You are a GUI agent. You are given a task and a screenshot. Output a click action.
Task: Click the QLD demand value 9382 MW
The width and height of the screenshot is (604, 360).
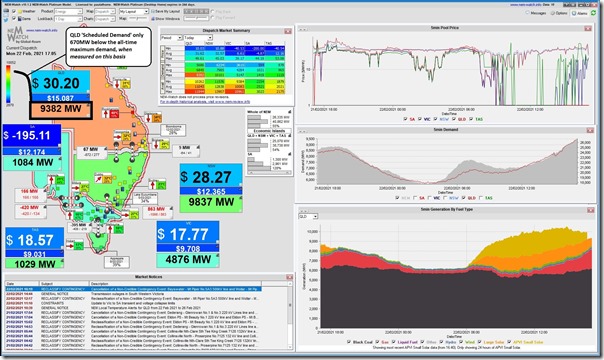point(60,109)
